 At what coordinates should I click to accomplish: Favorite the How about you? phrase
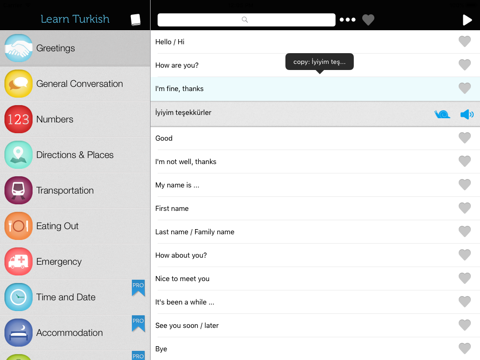pyautogui.click(x=465, y=255)
